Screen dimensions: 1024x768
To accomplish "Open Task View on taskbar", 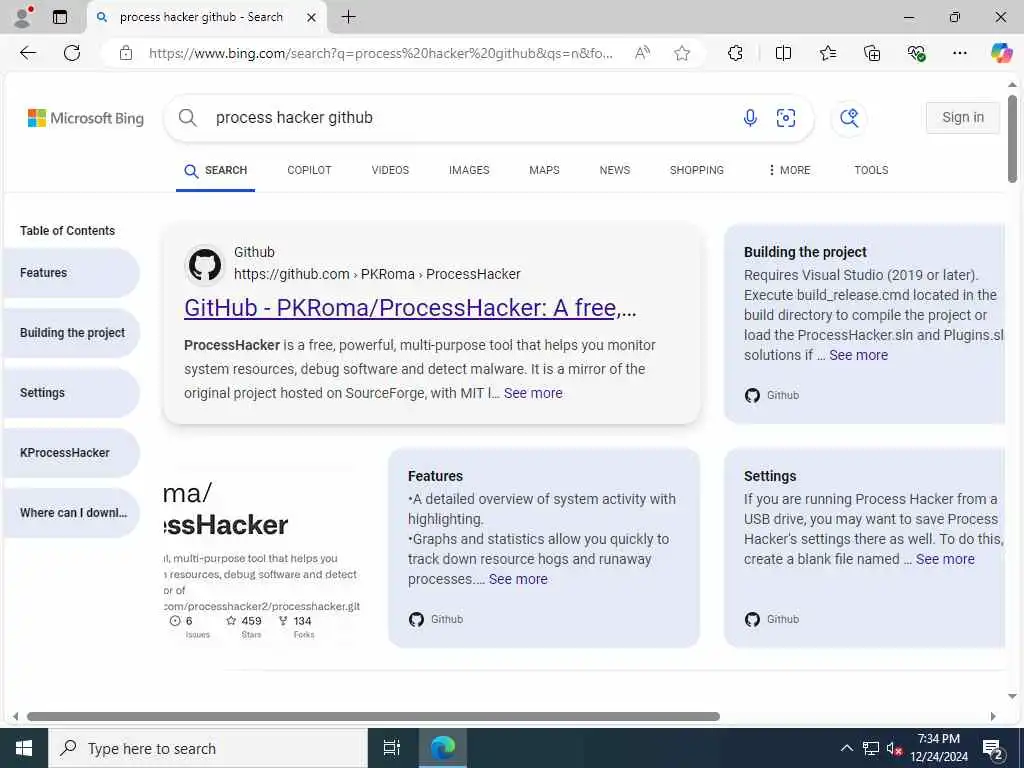I will pos(392,748).
